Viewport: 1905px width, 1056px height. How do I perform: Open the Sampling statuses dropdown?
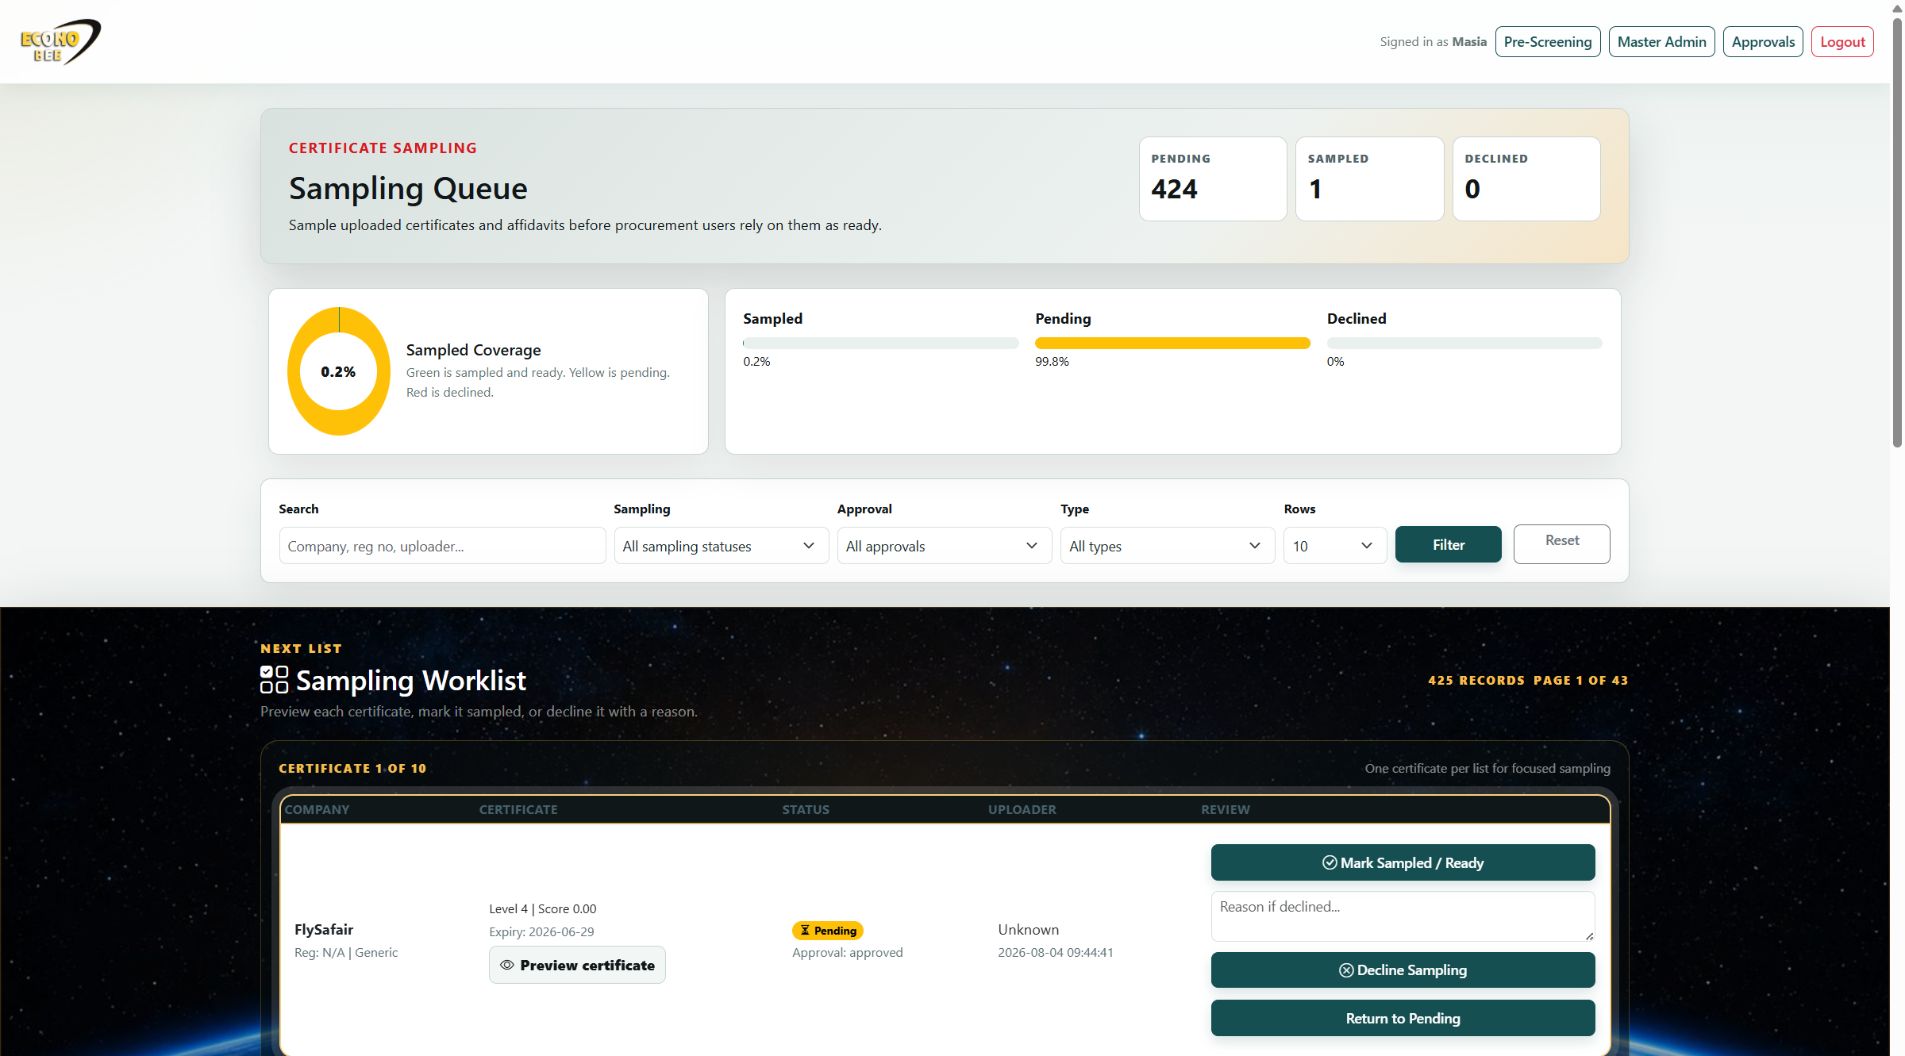coord(721,546)
